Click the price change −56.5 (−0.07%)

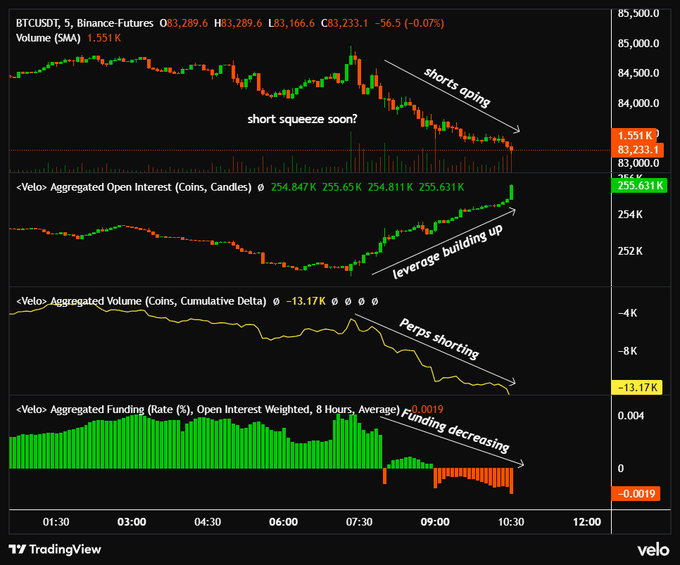[x=409, y=23]
